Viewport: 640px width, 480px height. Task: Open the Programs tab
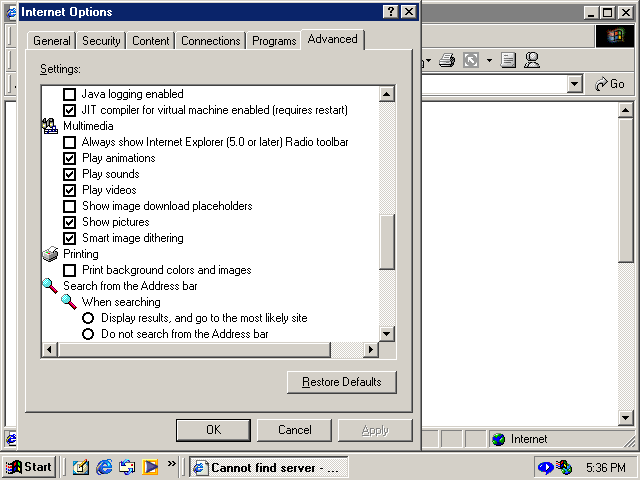pos(274,41)
